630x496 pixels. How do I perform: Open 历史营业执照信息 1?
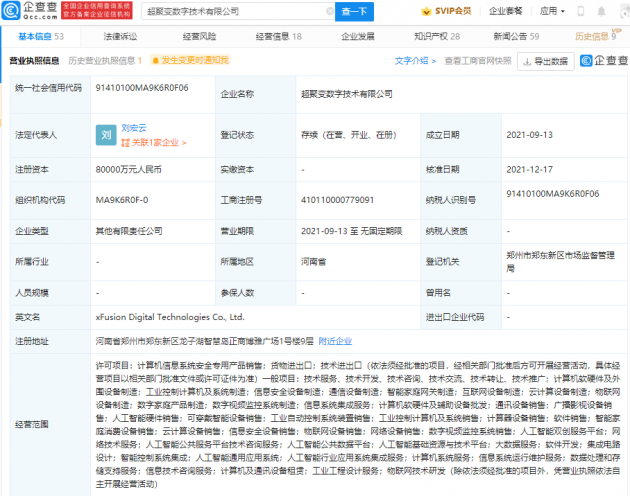coord(105,61)
